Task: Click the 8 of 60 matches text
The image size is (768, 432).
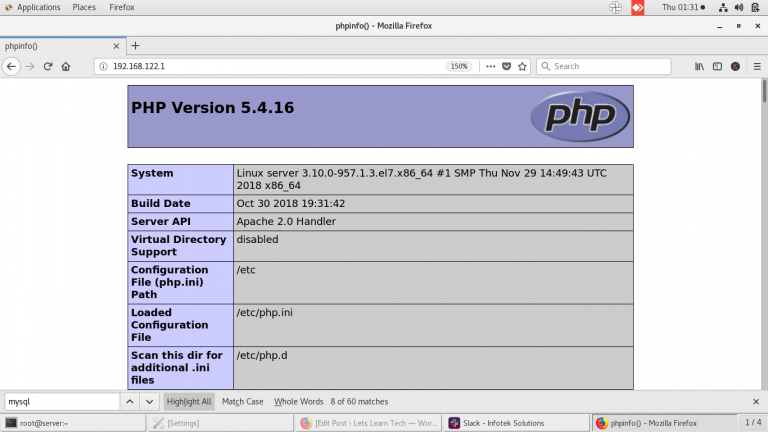Action: 359,402
